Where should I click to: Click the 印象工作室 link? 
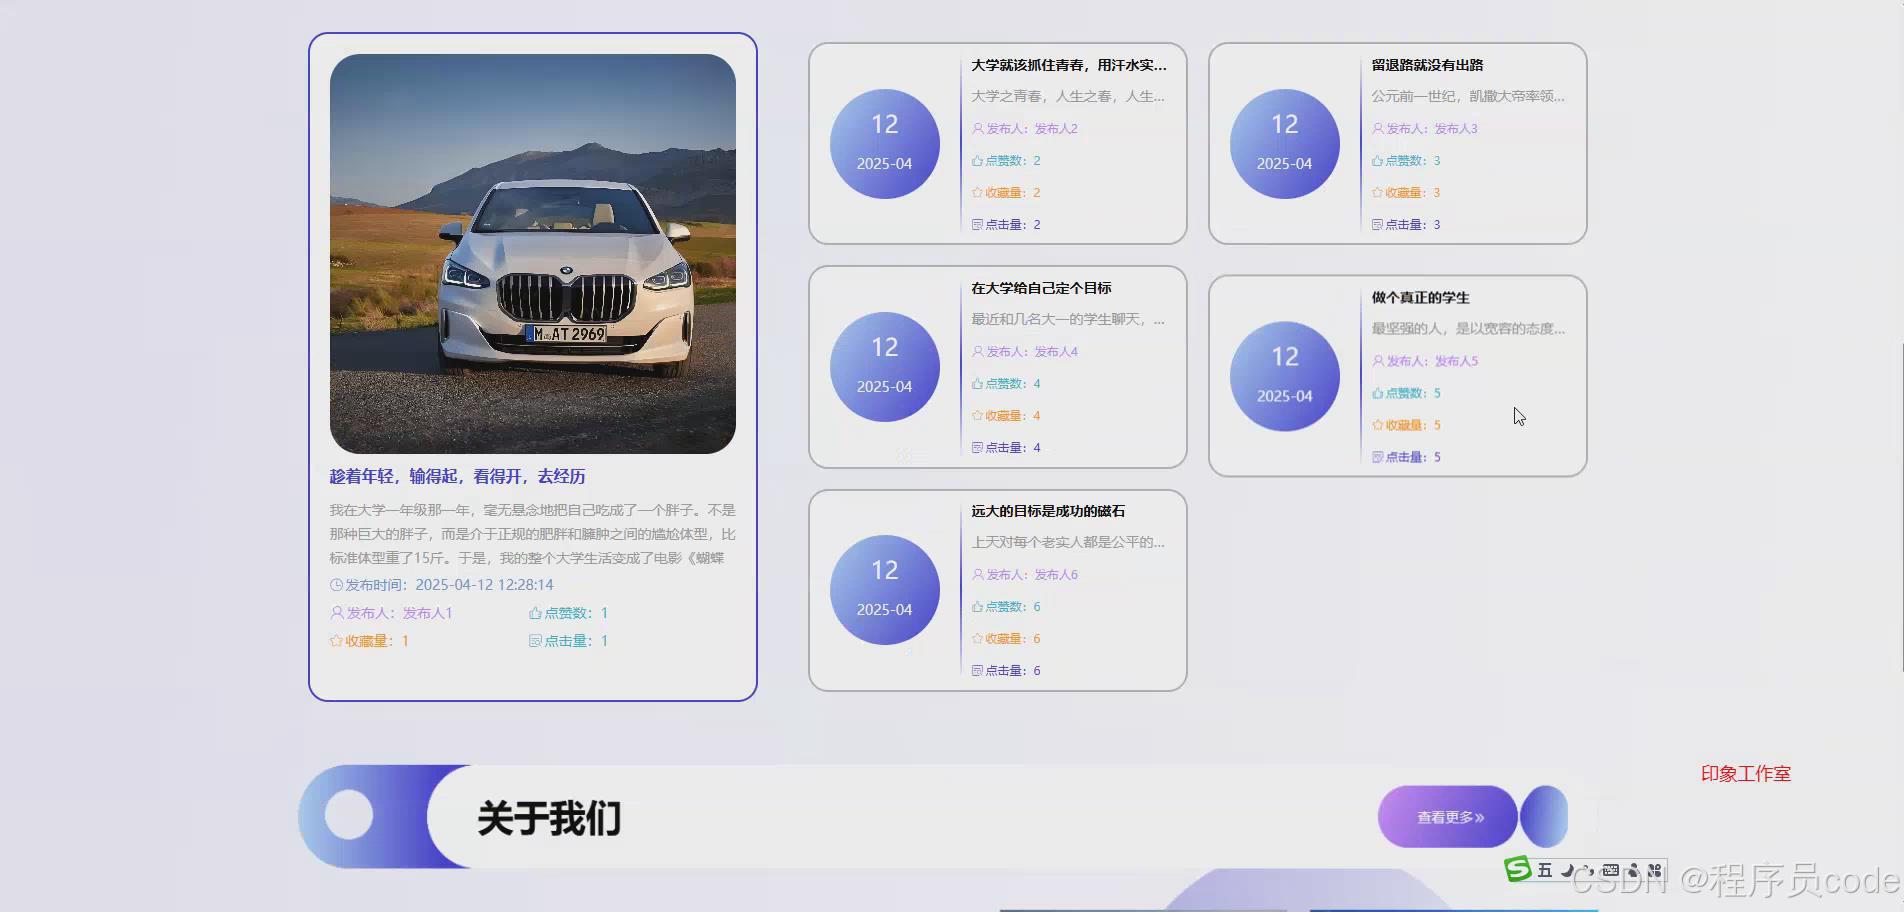(x=1744, y=773)
